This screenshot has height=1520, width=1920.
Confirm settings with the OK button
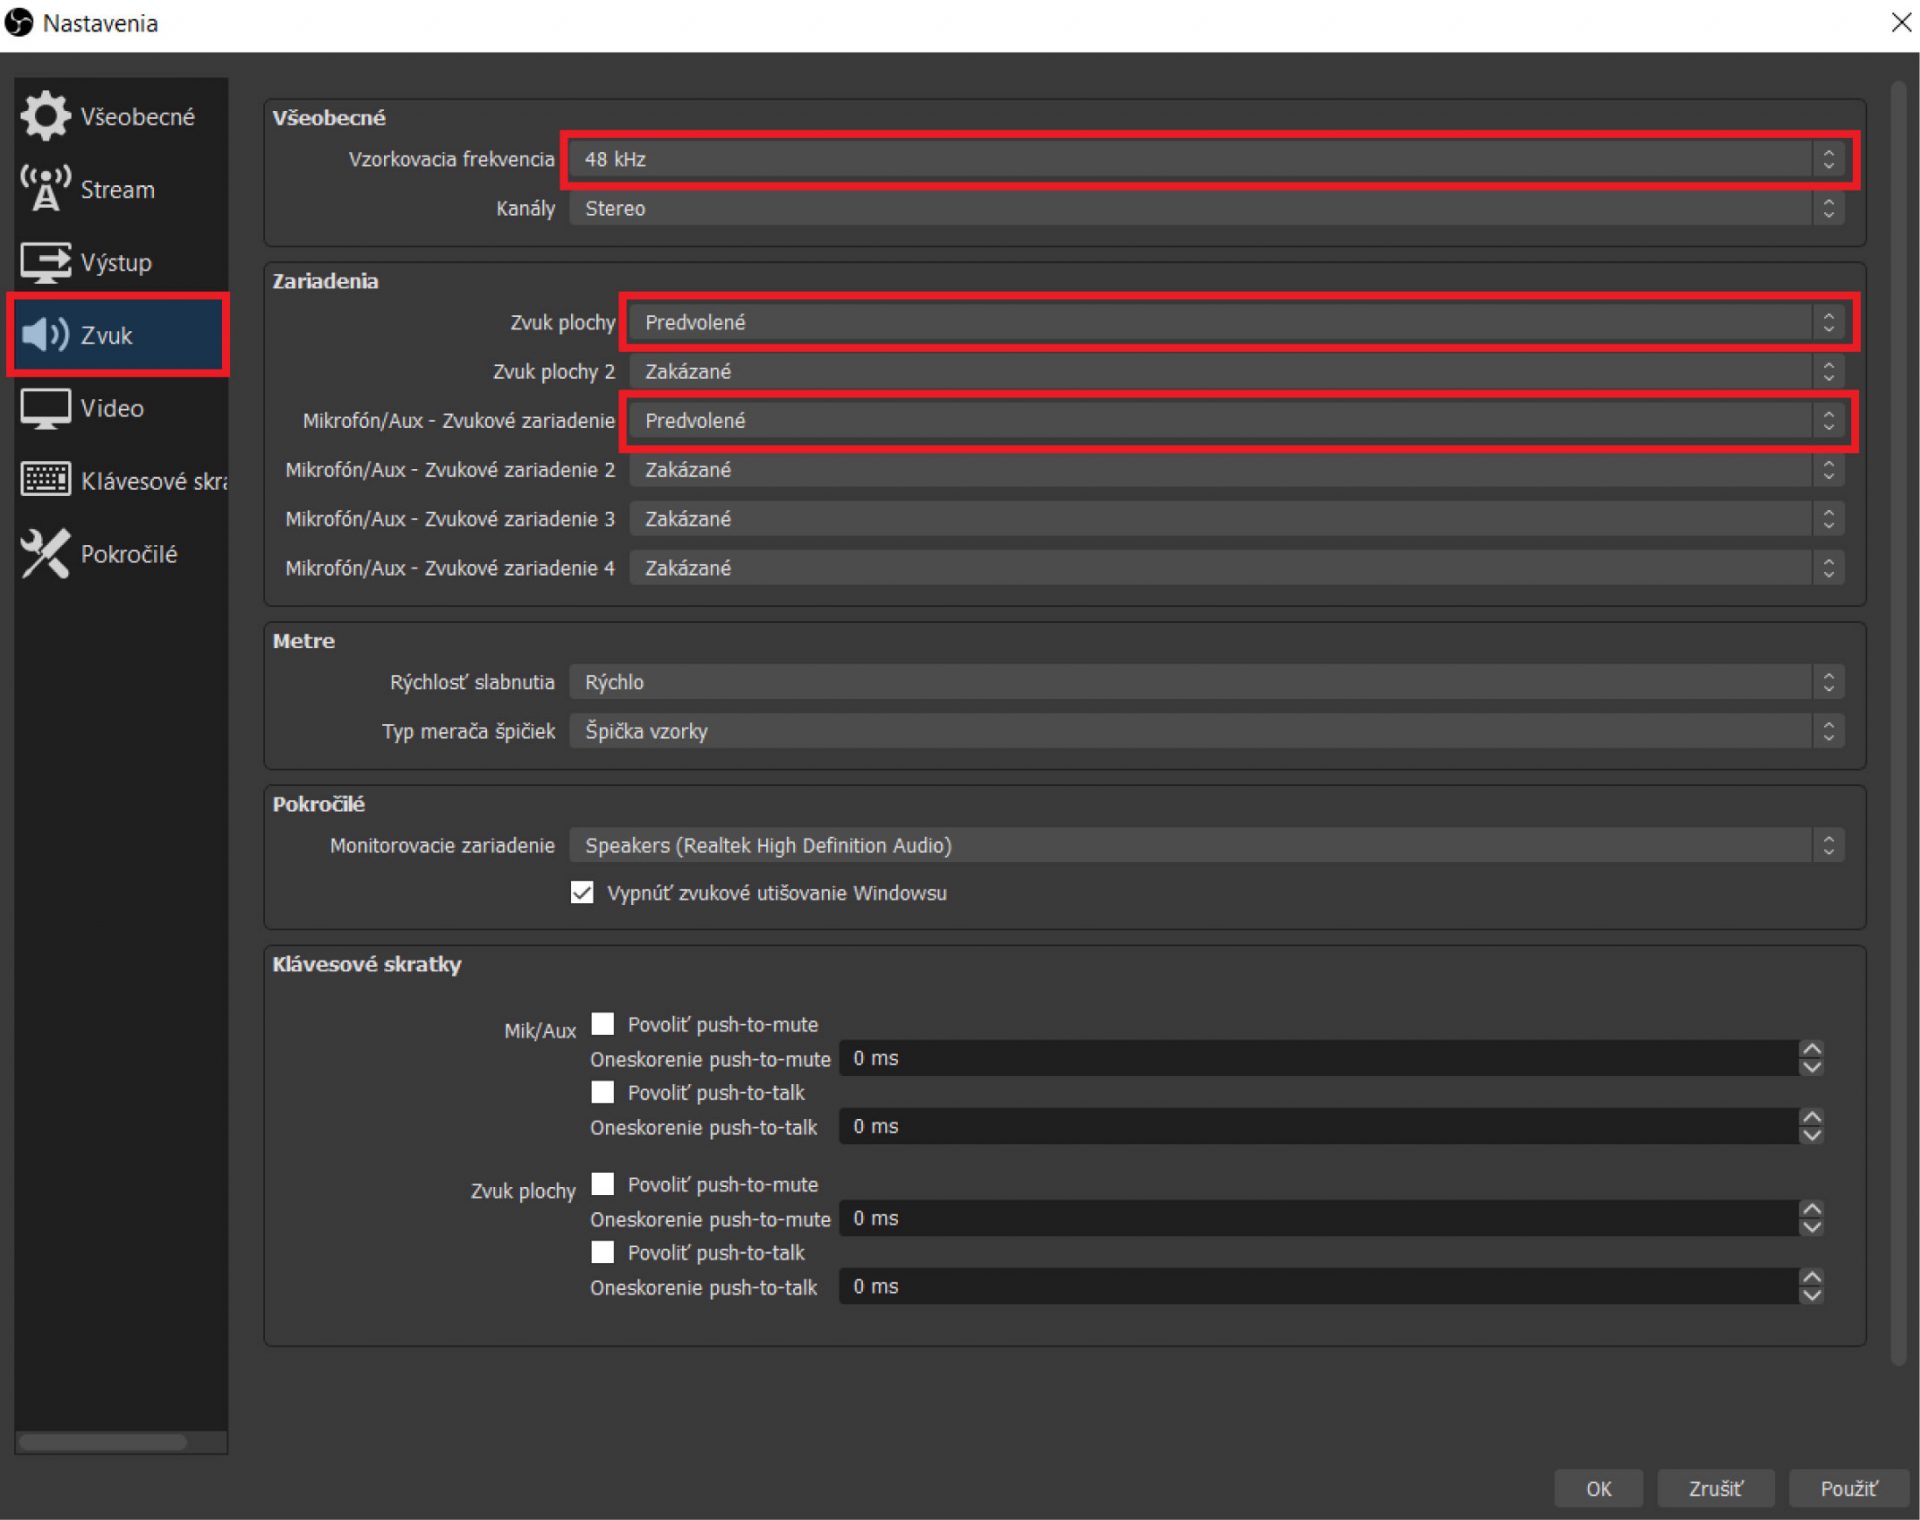[1598, 1488]
